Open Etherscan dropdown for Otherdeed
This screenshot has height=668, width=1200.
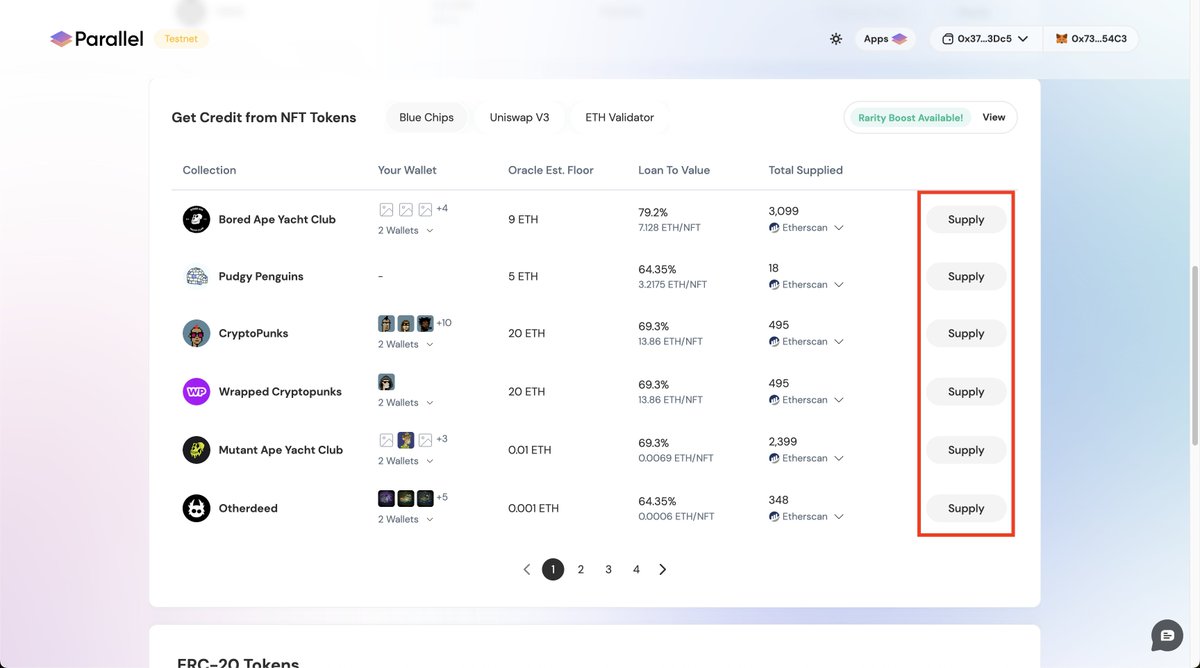pyautogui.click(x=806, y=517)
